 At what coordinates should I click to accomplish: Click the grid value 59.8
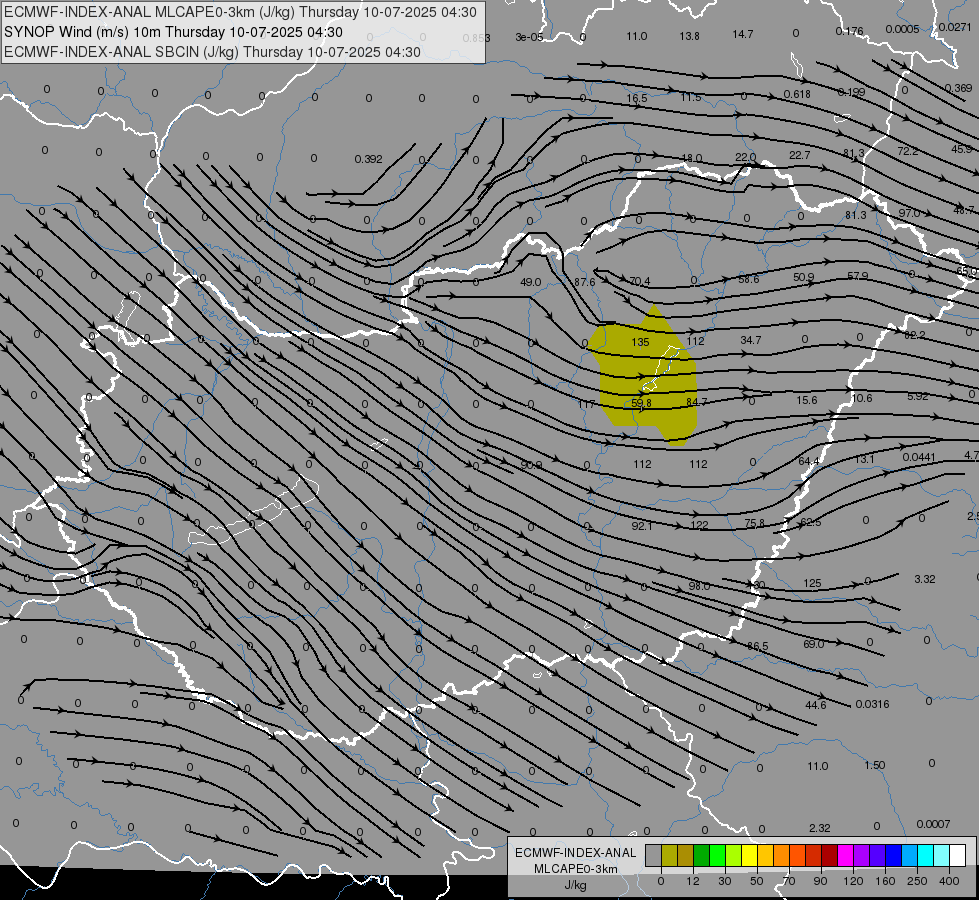(x=641, y=403)
